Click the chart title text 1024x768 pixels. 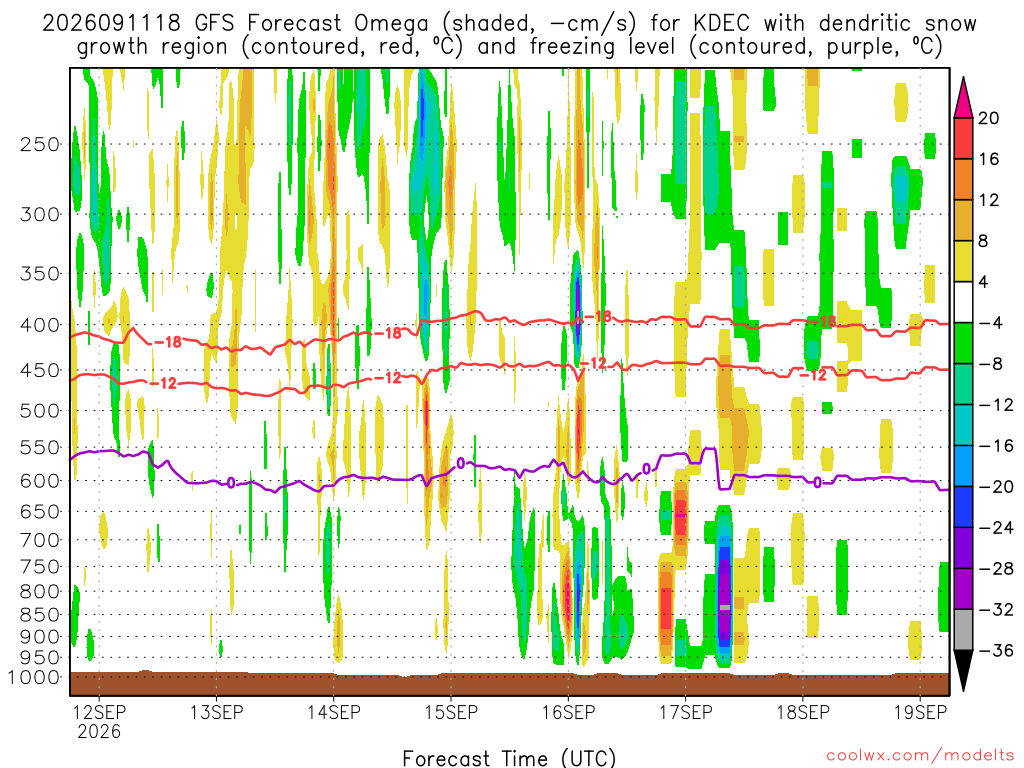509,35
